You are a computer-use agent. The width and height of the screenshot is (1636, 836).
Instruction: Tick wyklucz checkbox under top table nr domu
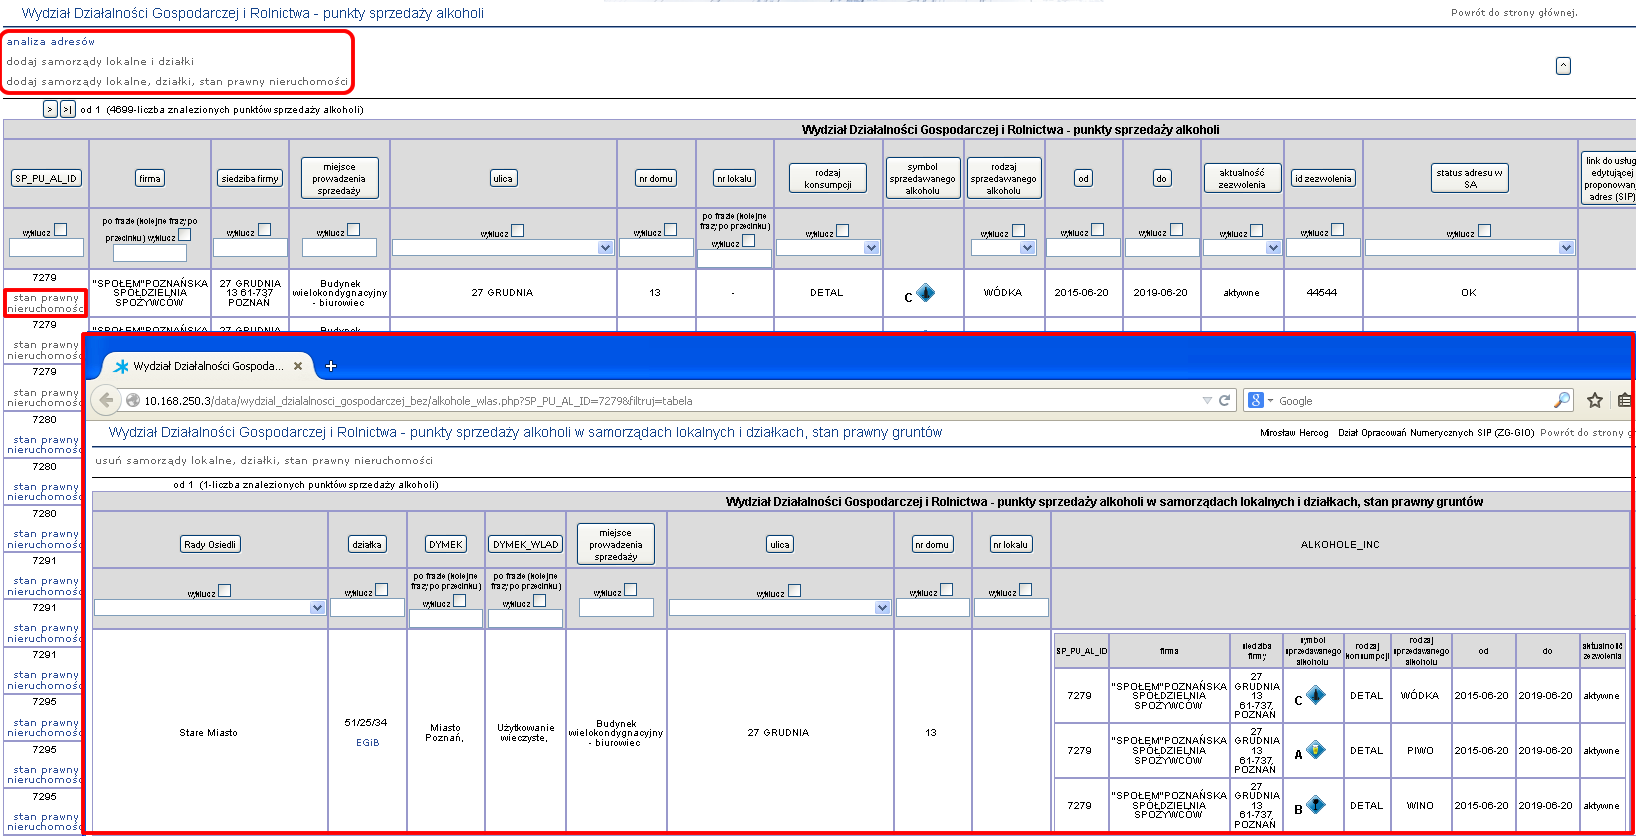tap(670, 230)
